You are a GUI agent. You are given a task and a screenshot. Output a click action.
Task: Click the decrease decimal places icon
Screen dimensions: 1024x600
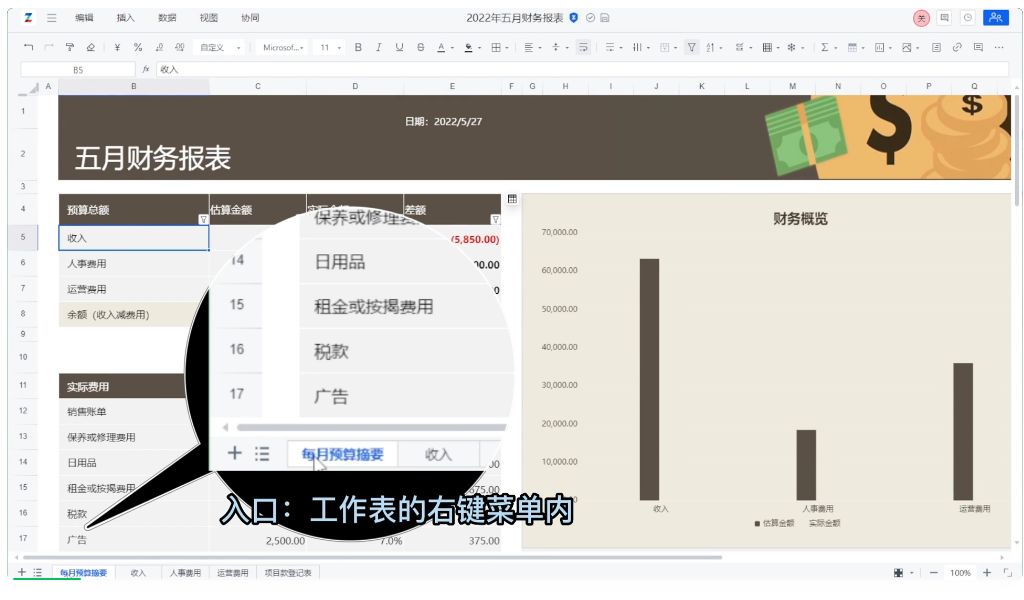pos(159,47)
